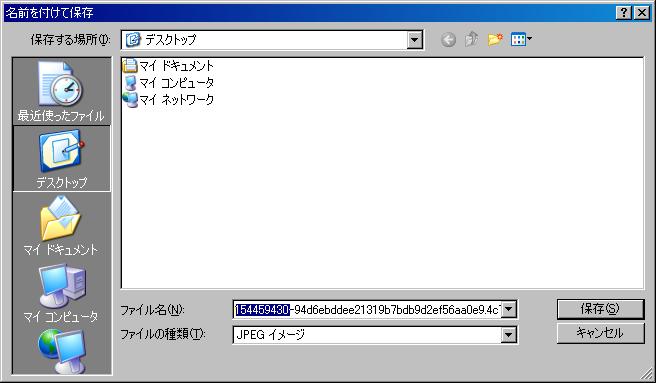Viewport: 656px width, 383px height.
Task: Click the デスクトップ icon in location box
Action: (x=133, y=40)
